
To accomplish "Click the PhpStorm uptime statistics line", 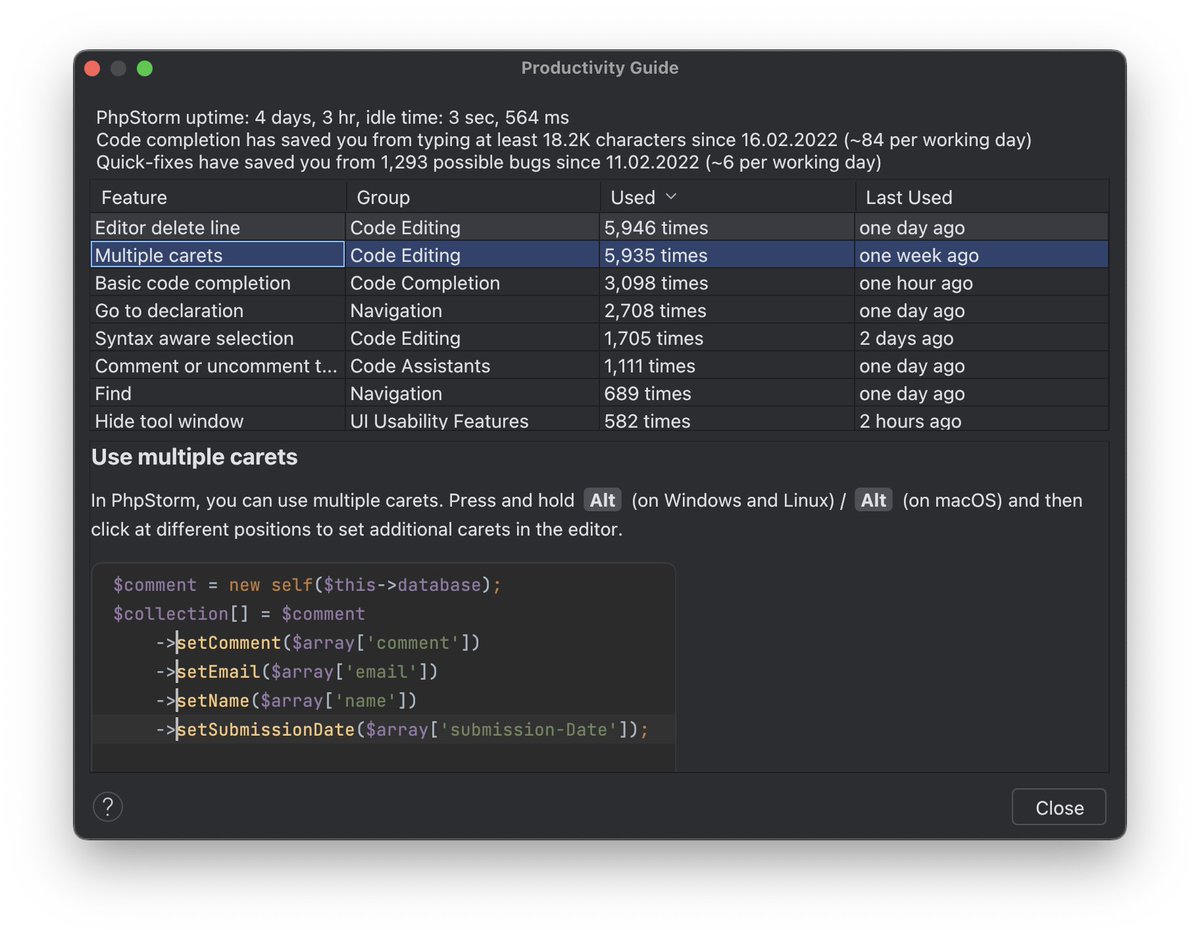I will click(333, 118).
